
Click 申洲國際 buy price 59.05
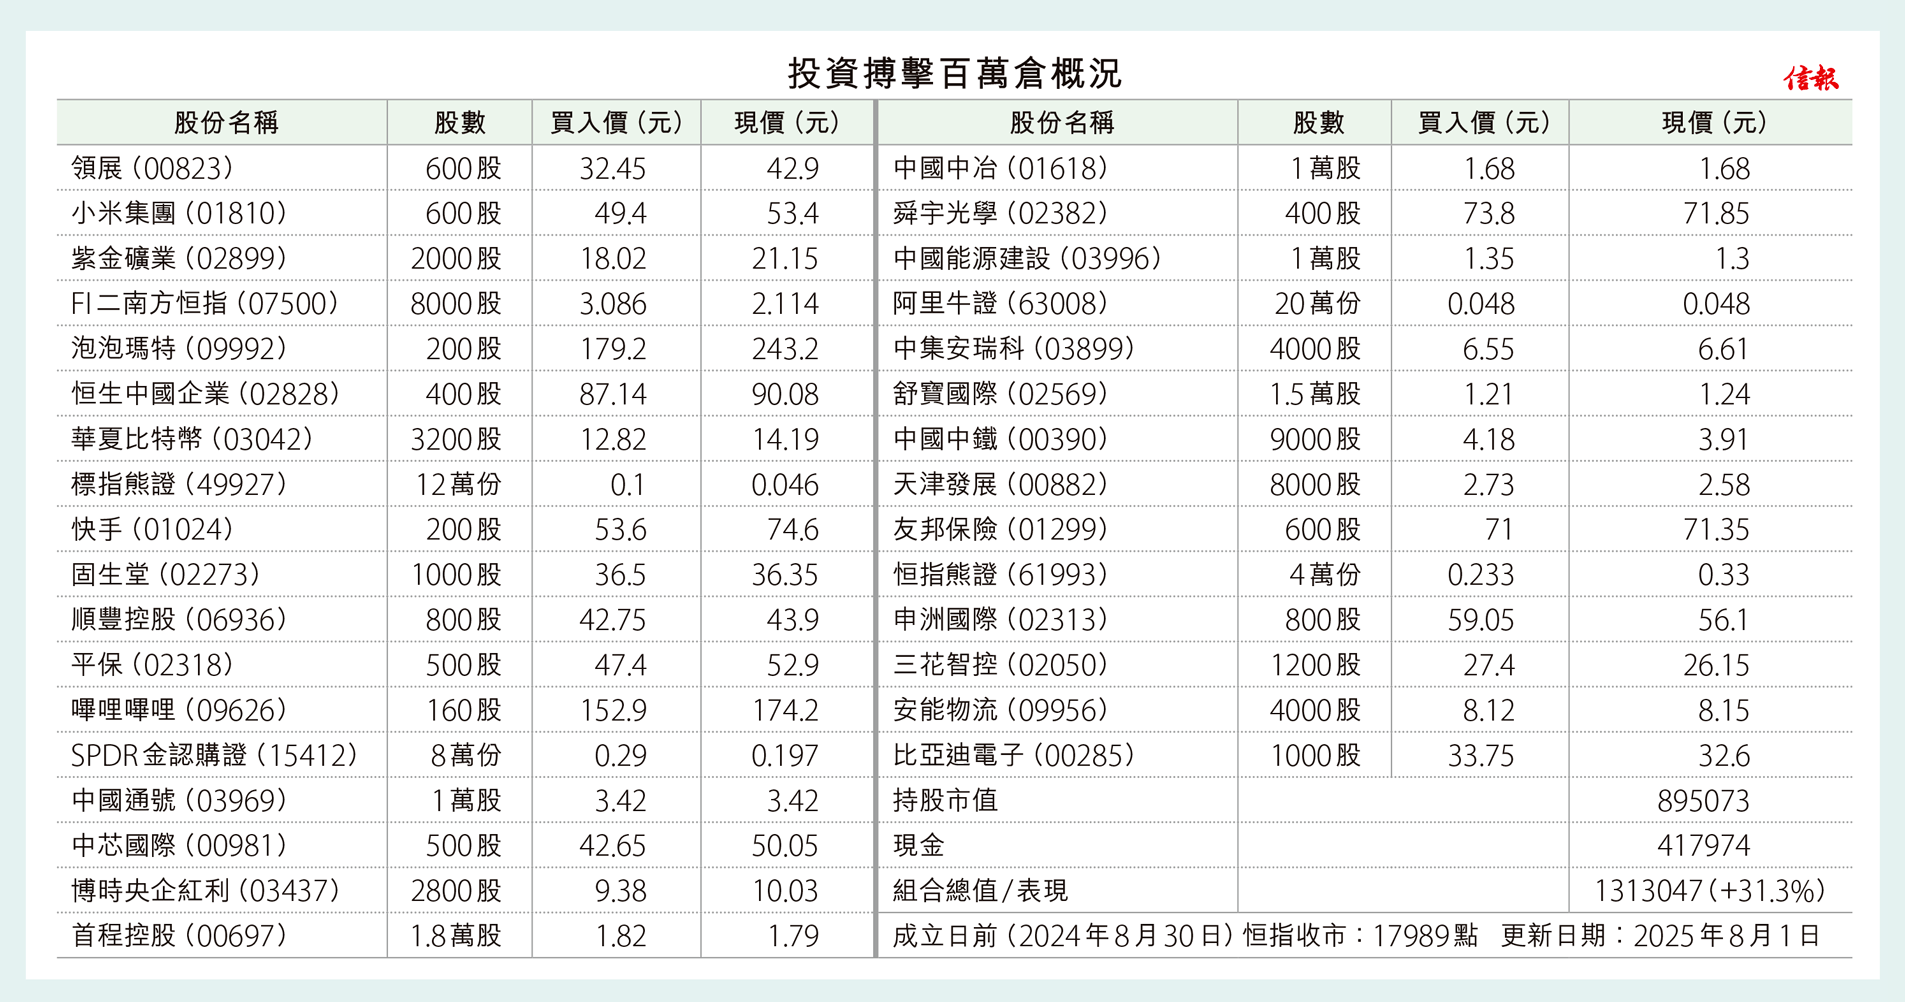(1481, 619)
